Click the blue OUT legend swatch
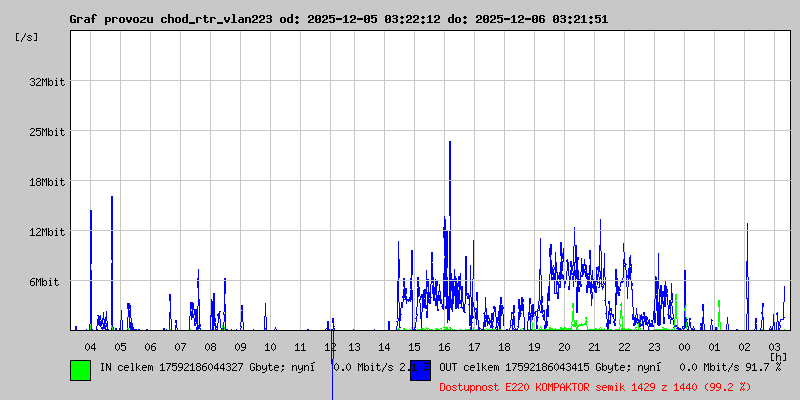This screenshot has width=800, height=400. pyautogui.click(x=420, y=369)
